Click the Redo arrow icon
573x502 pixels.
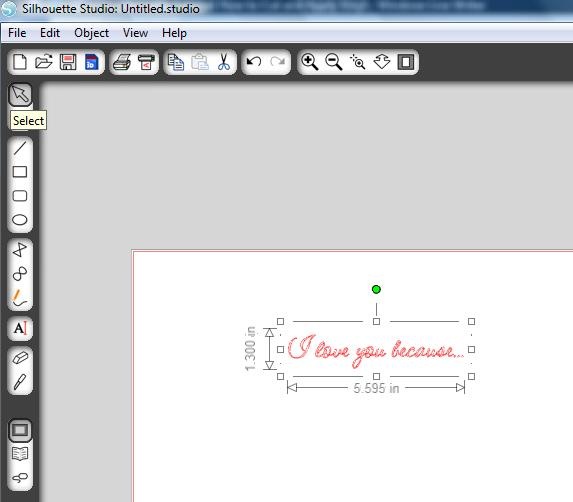(278, 61)
